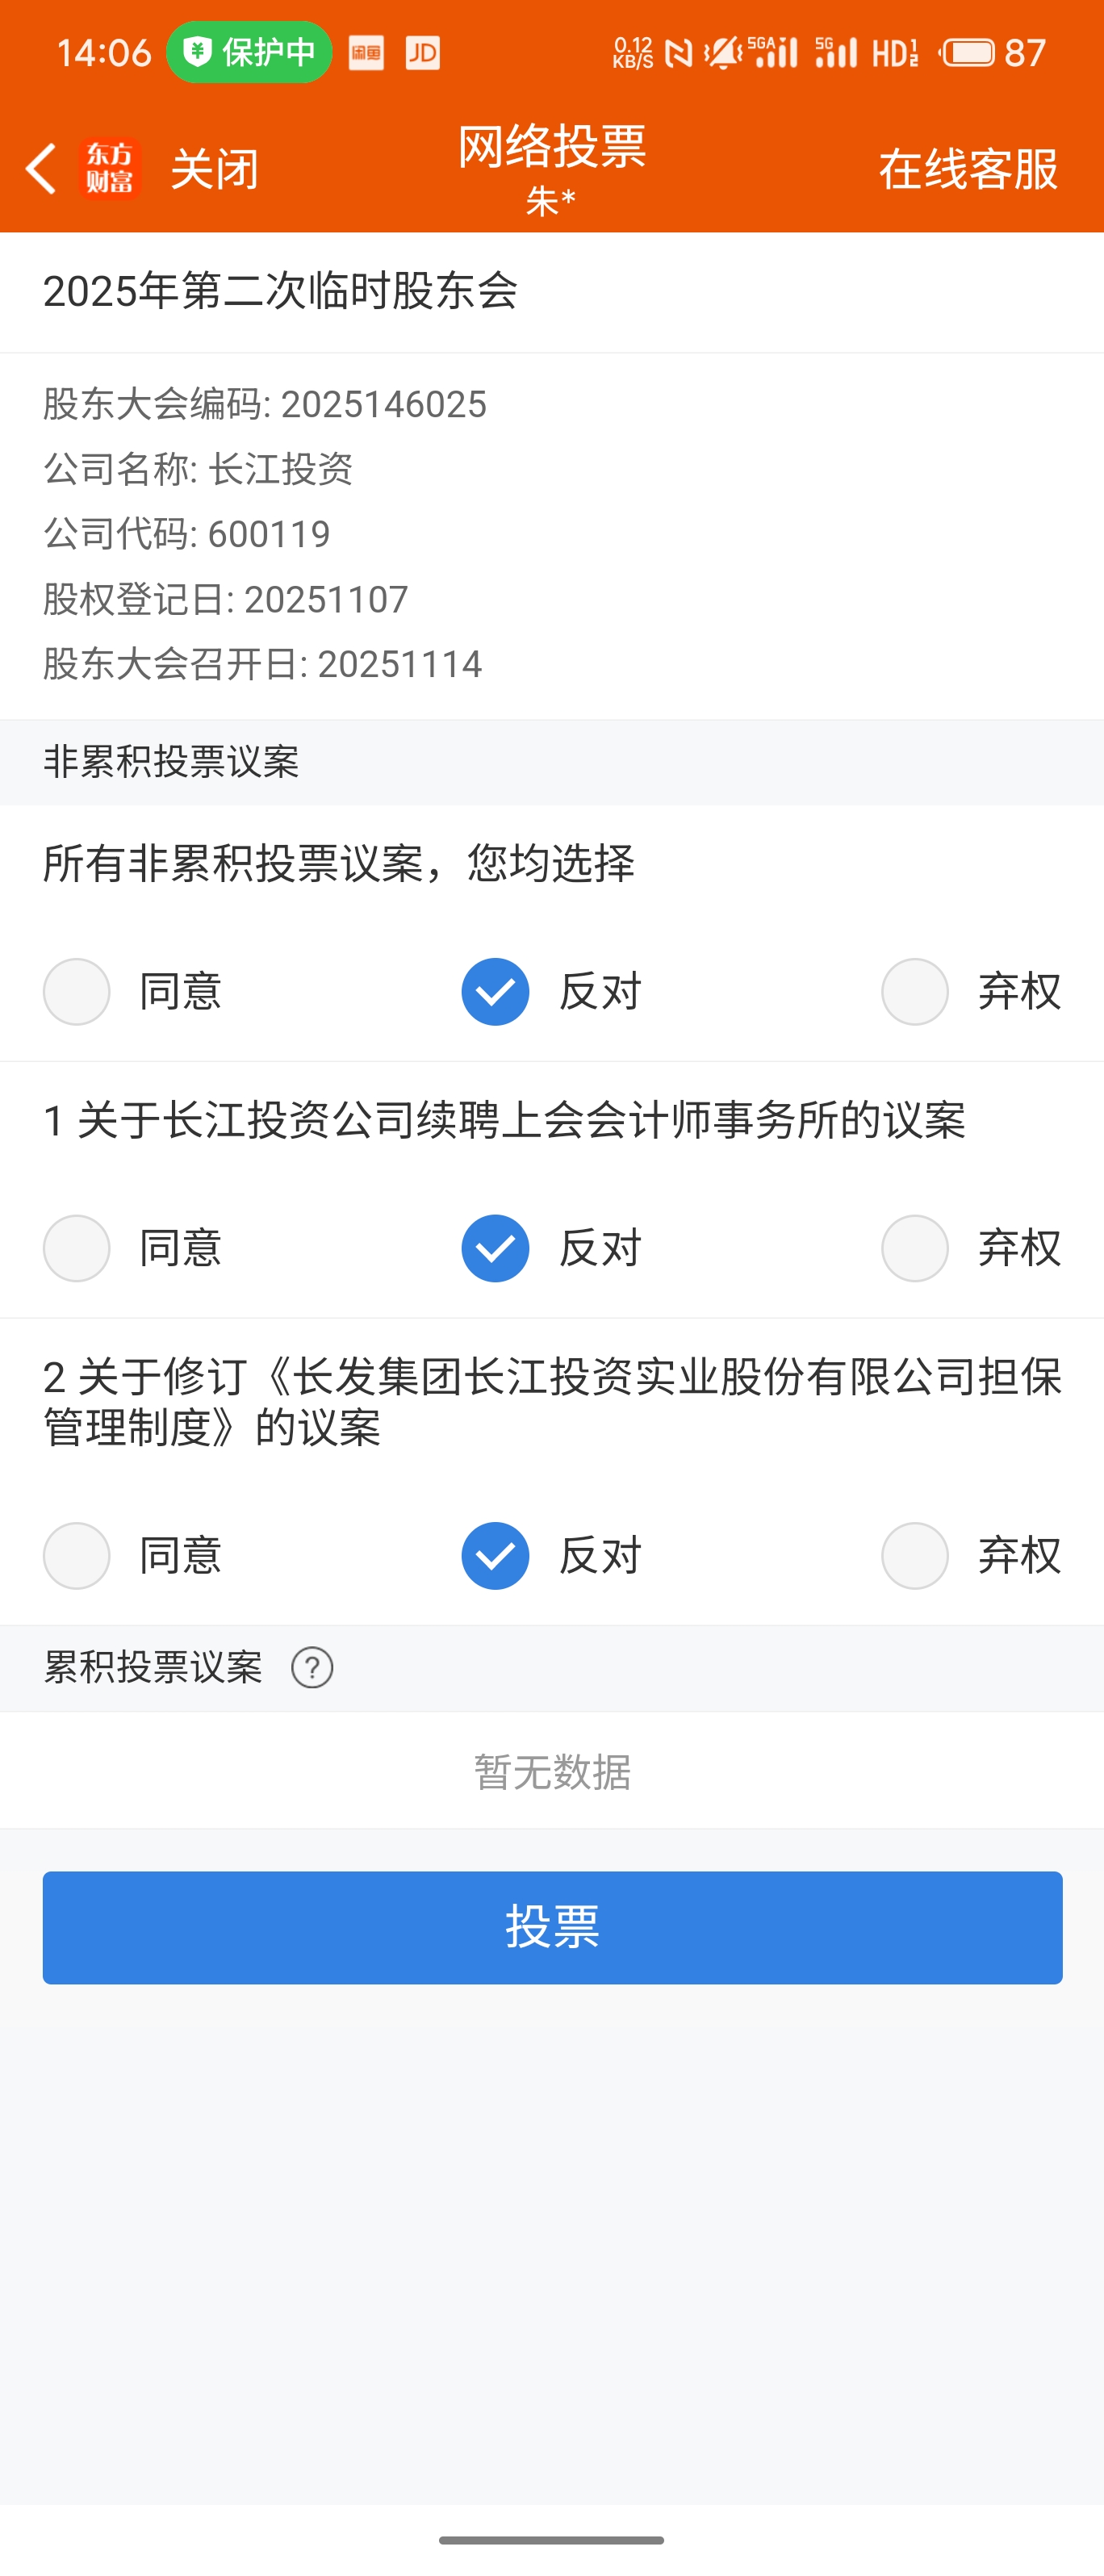Tap the 网络投票 page title
The width and height of the screenshot is (1104, 2576).
pos(552,148)
